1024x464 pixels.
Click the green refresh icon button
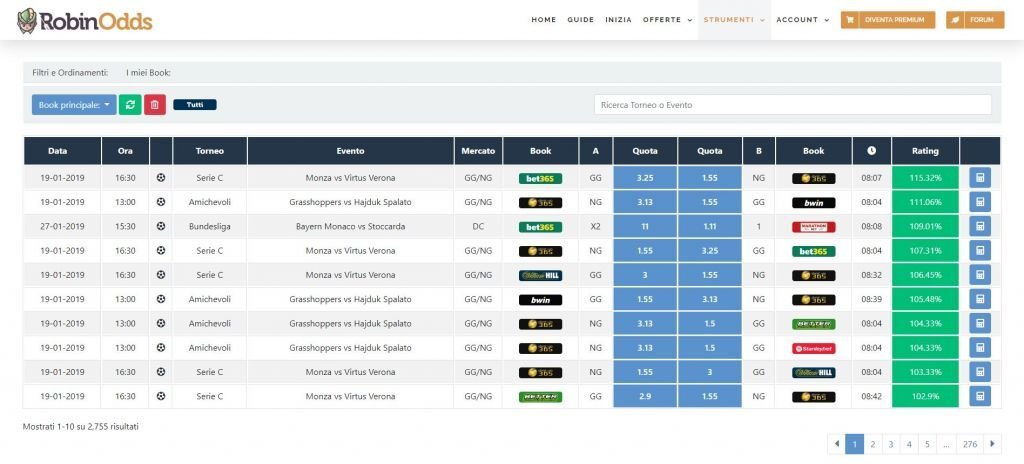130,105
